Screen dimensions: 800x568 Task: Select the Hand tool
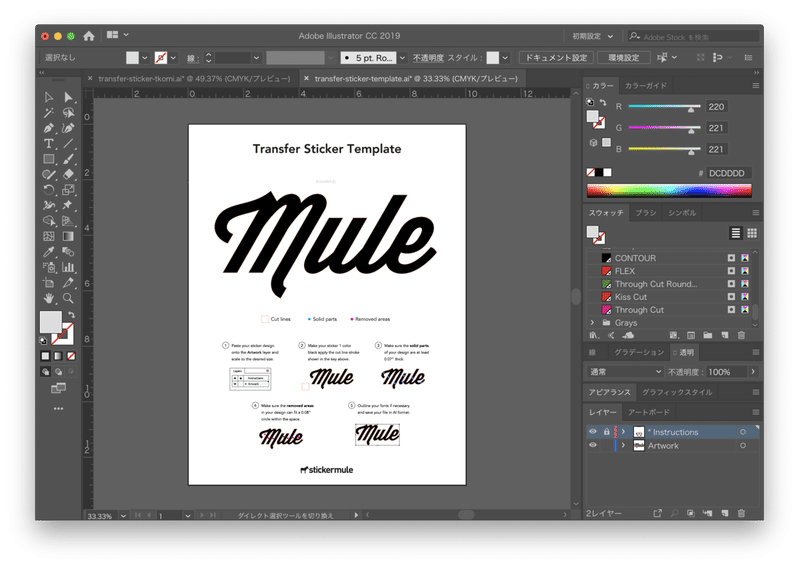pos(49,298)
